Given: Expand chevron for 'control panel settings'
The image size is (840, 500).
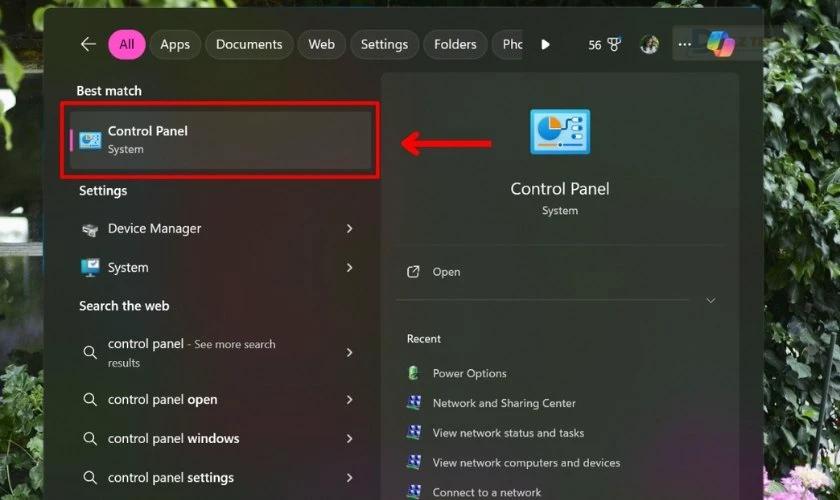Looking at the screenshot, I should 350,477.
